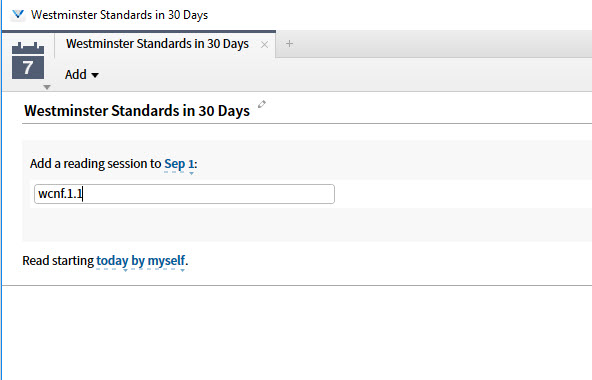
Task: Open the Sep 1 date dropdown
Action: tap(179, 164)
